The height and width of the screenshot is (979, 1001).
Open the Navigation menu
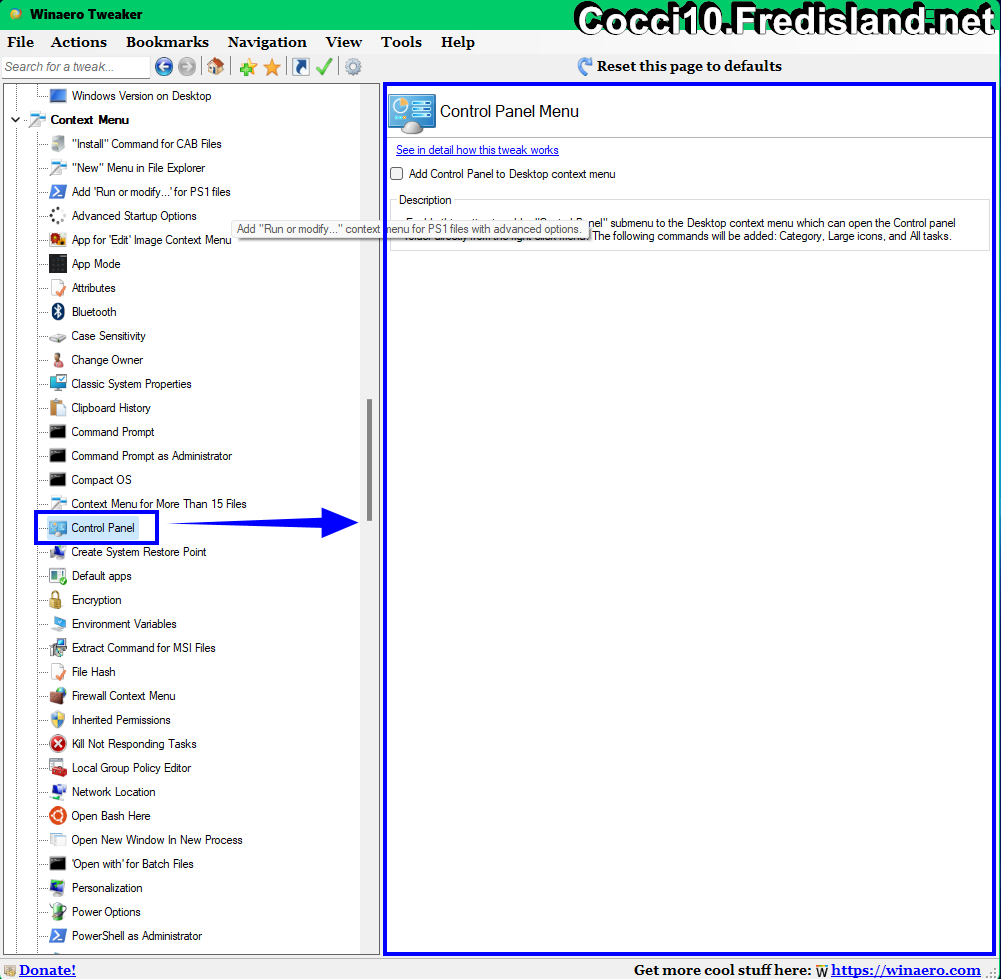(x=267, y=42)
